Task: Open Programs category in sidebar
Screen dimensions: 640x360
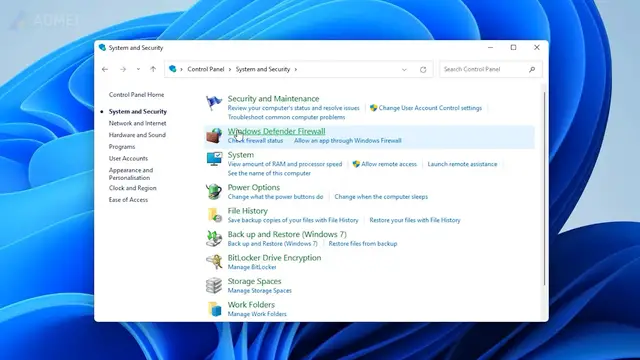Action: point(122,147)
